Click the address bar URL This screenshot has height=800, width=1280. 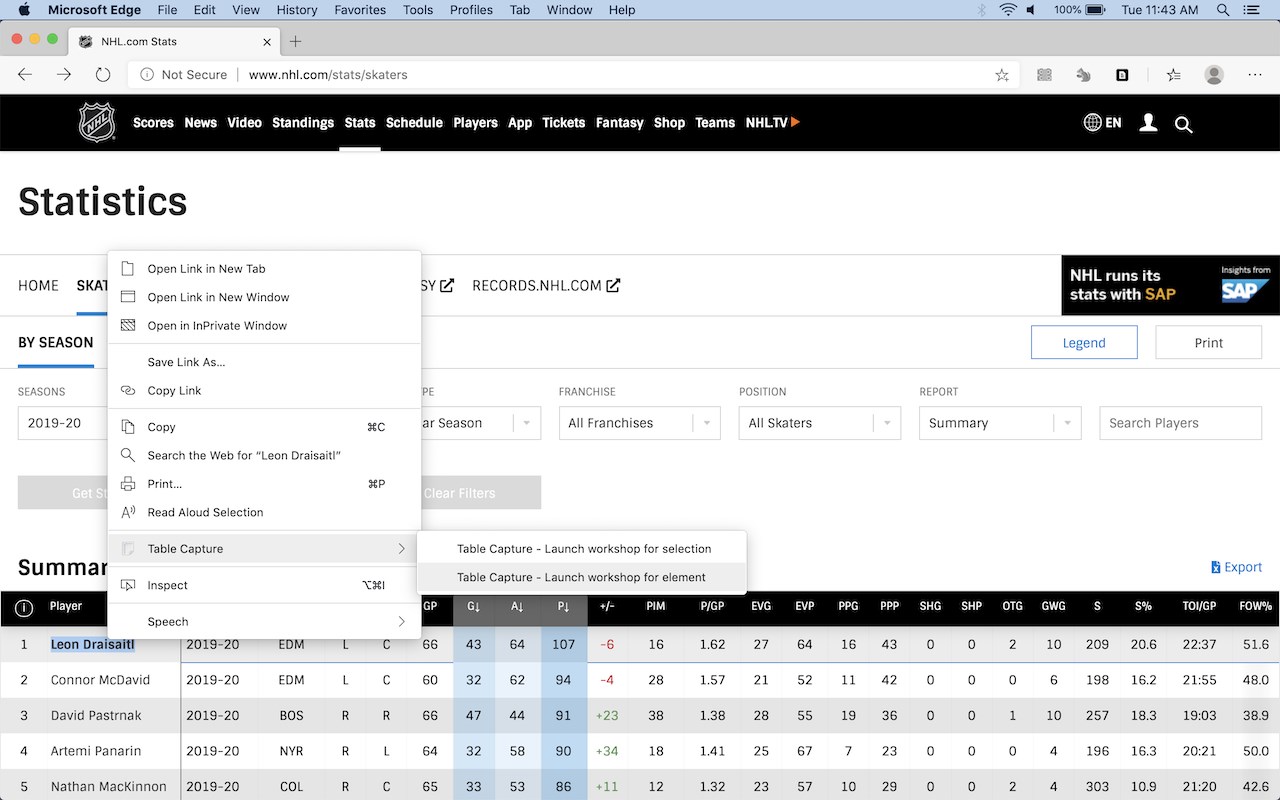point(328,75)
